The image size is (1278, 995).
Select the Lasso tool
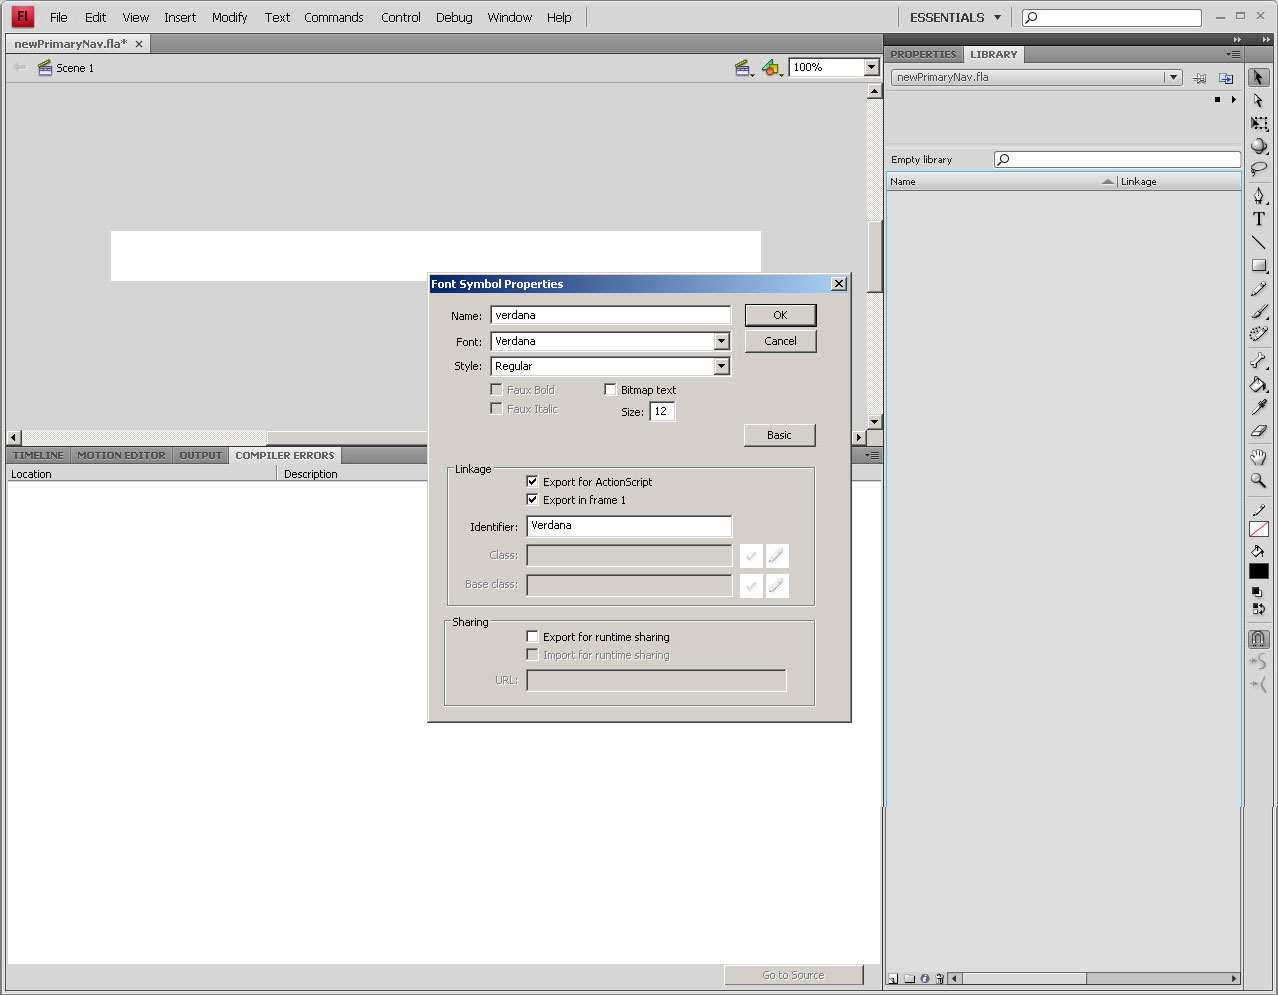(x=1258, y=169)
